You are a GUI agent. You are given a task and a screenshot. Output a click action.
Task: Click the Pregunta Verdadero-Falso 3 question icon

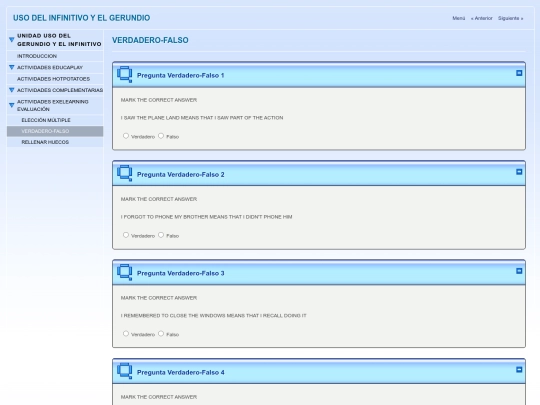[125, 272]
